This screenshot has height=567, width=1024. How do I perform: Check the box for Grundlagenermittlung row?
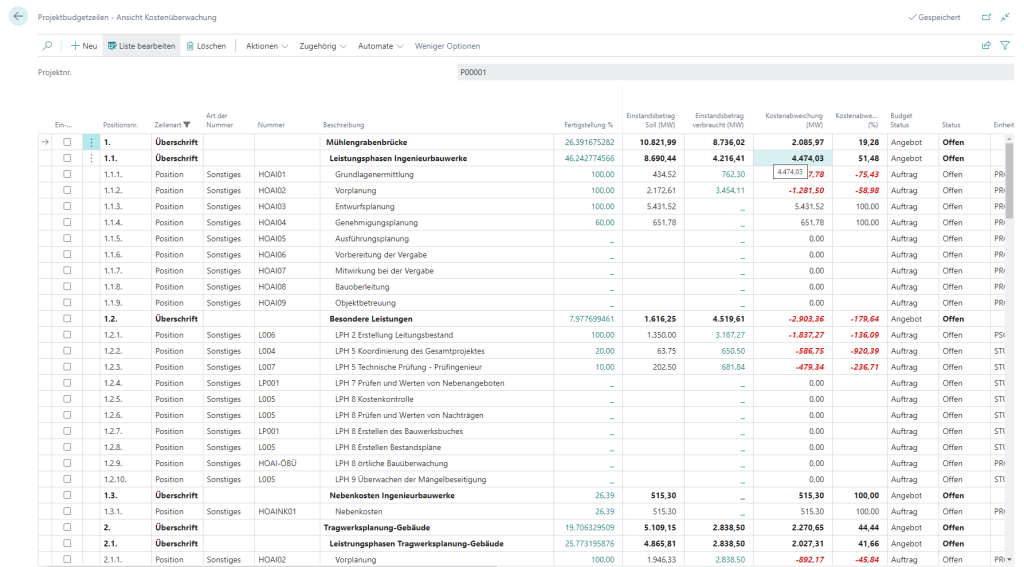[67, 174]
